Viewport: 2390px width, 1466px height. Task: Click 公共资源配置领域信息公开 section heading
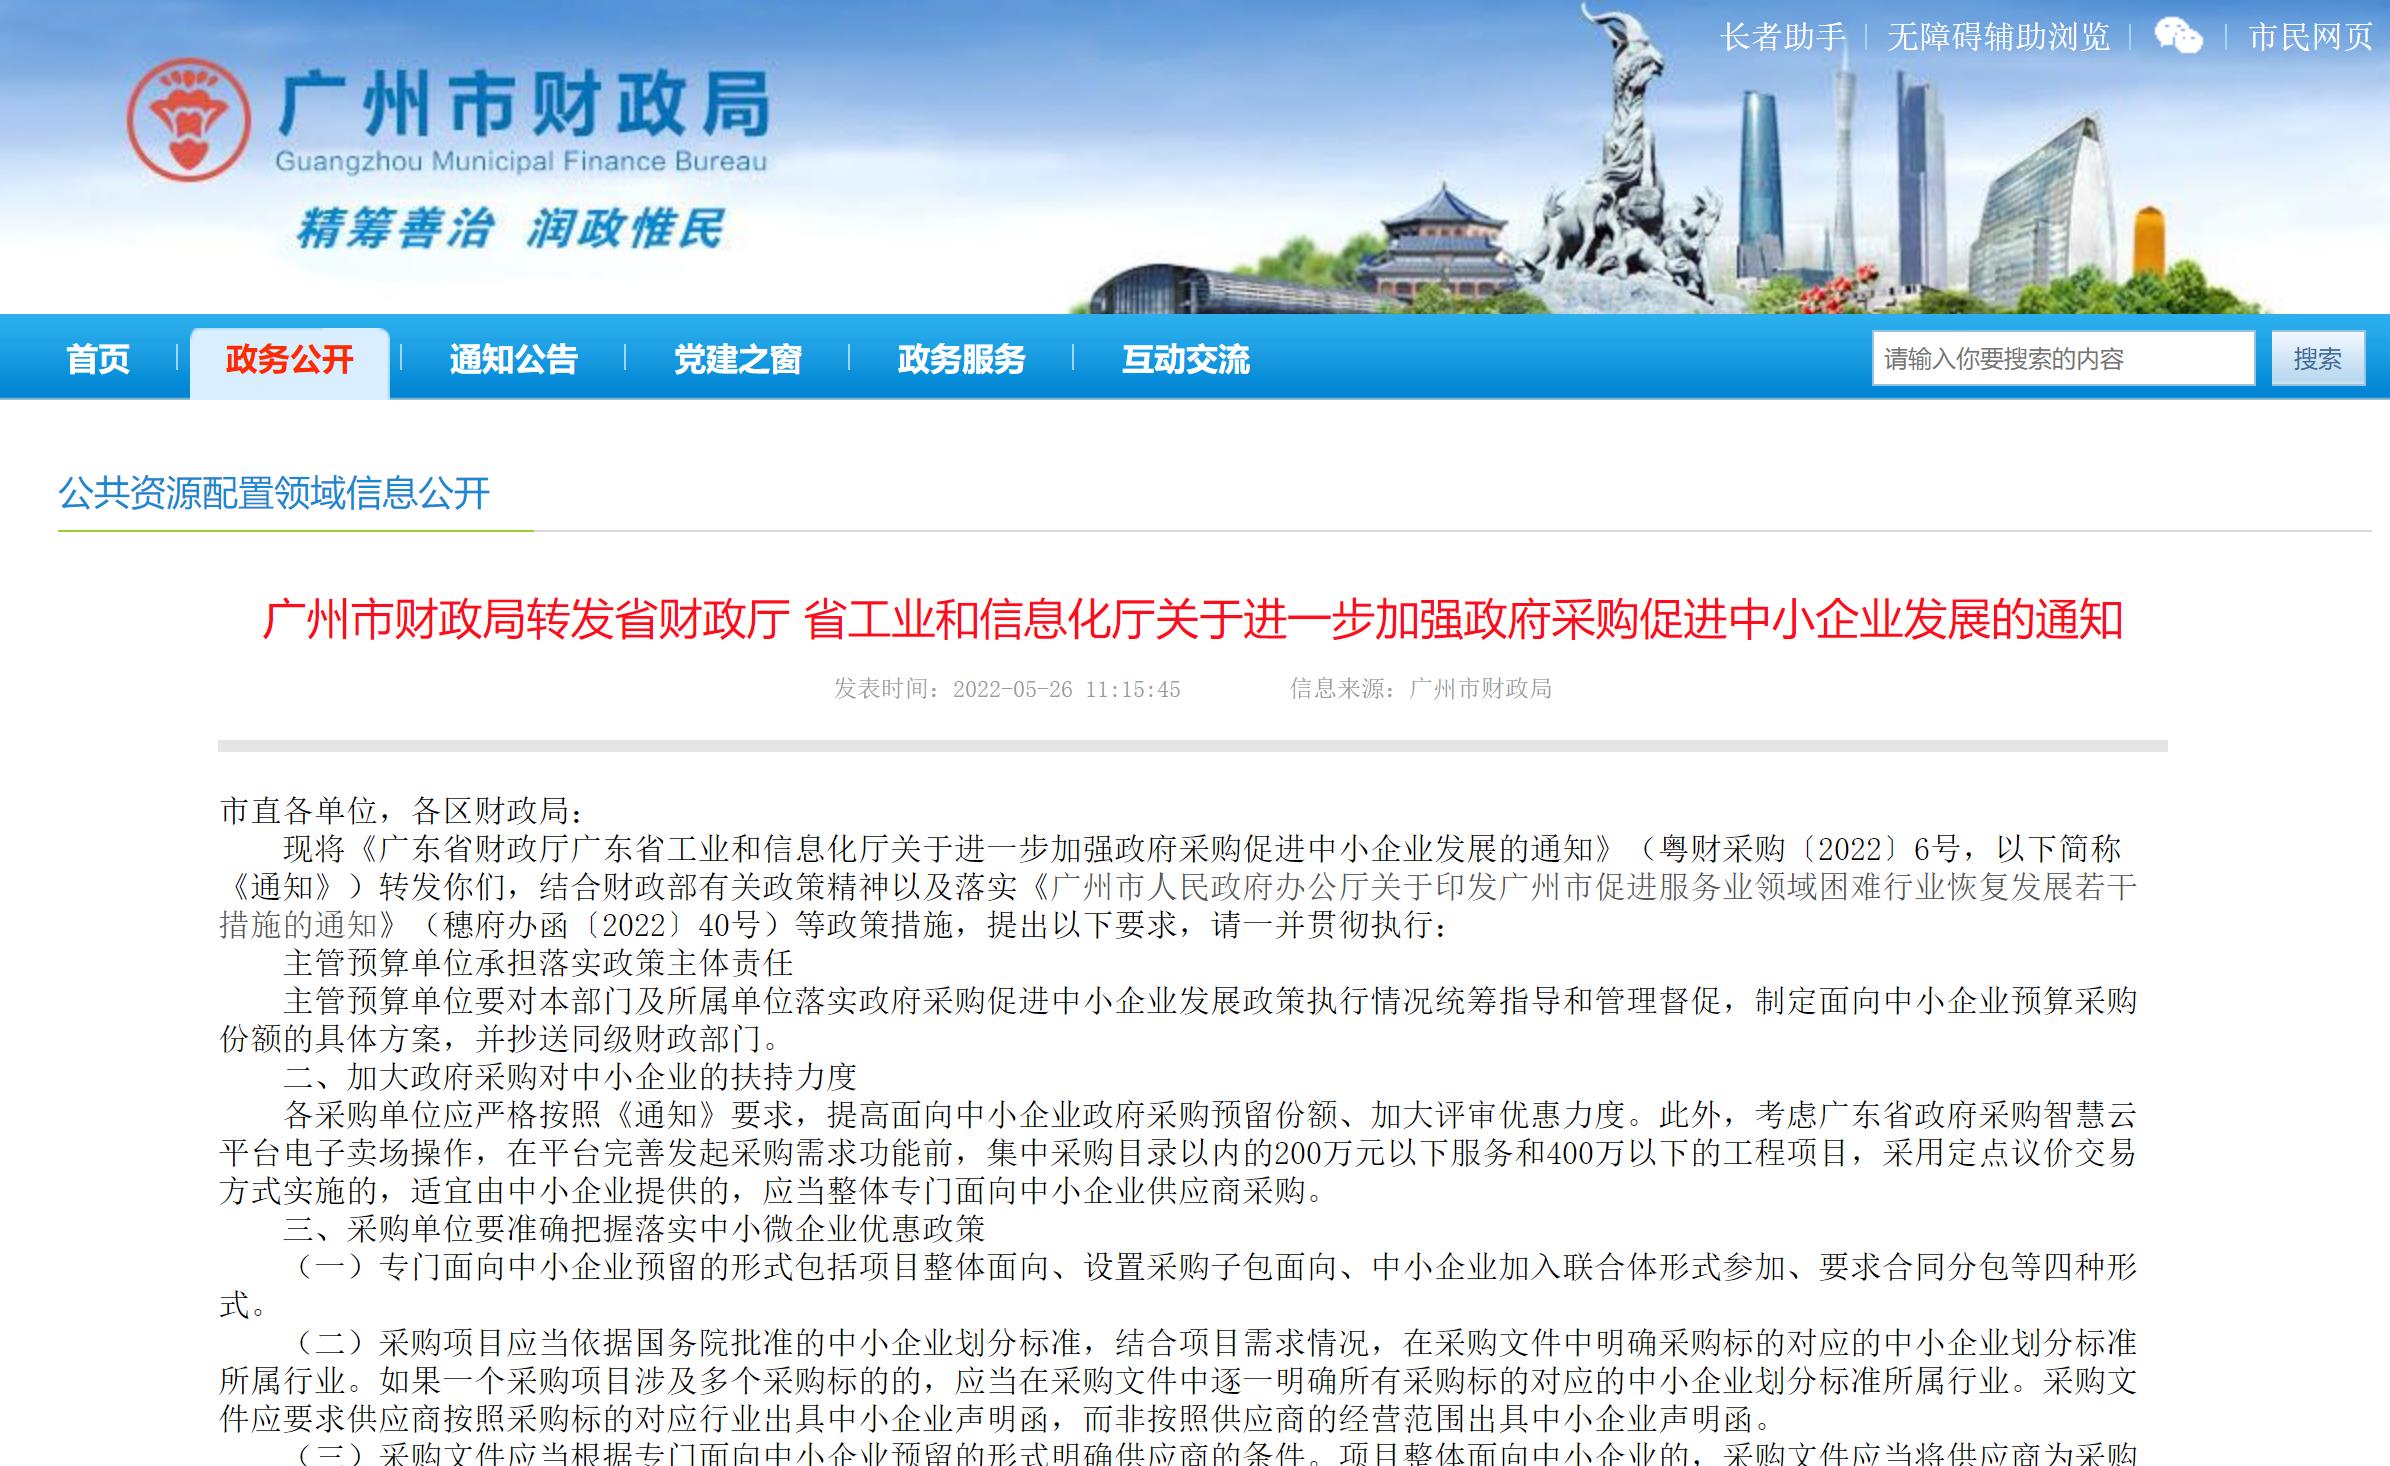(274, 493)
